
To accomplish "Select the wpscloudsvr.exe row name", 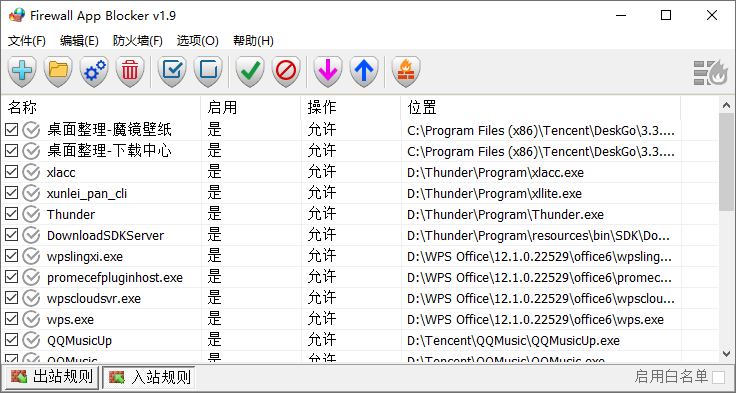I will (93, 299).
